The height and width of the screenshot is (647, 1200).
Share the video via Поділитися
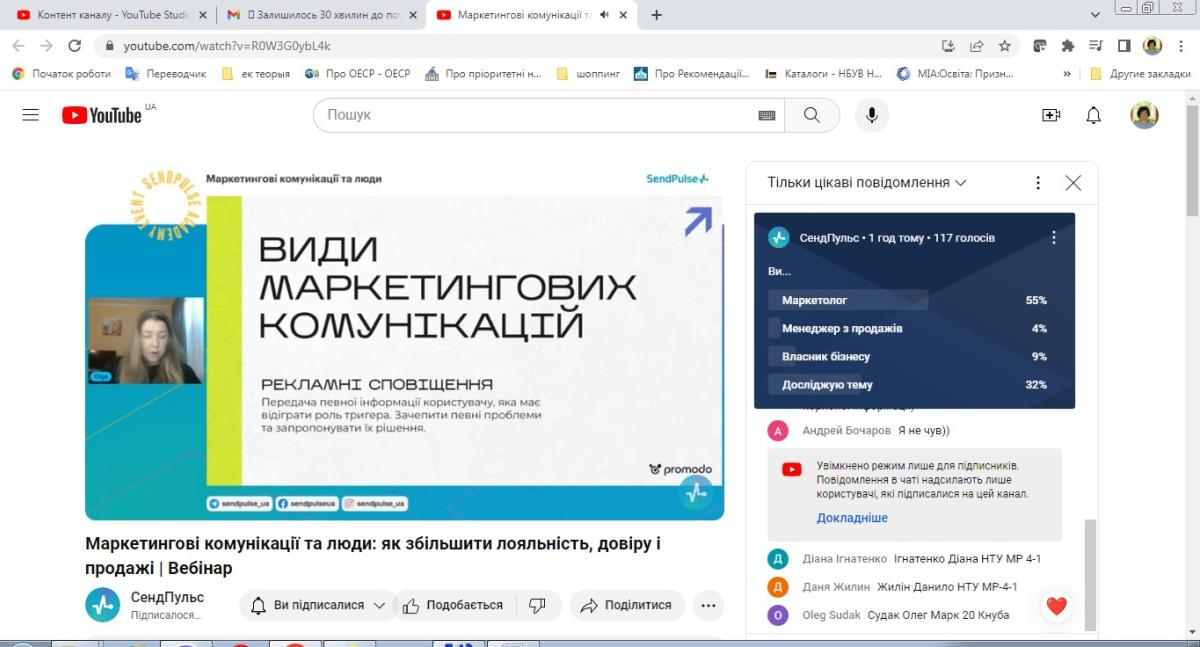626,605
